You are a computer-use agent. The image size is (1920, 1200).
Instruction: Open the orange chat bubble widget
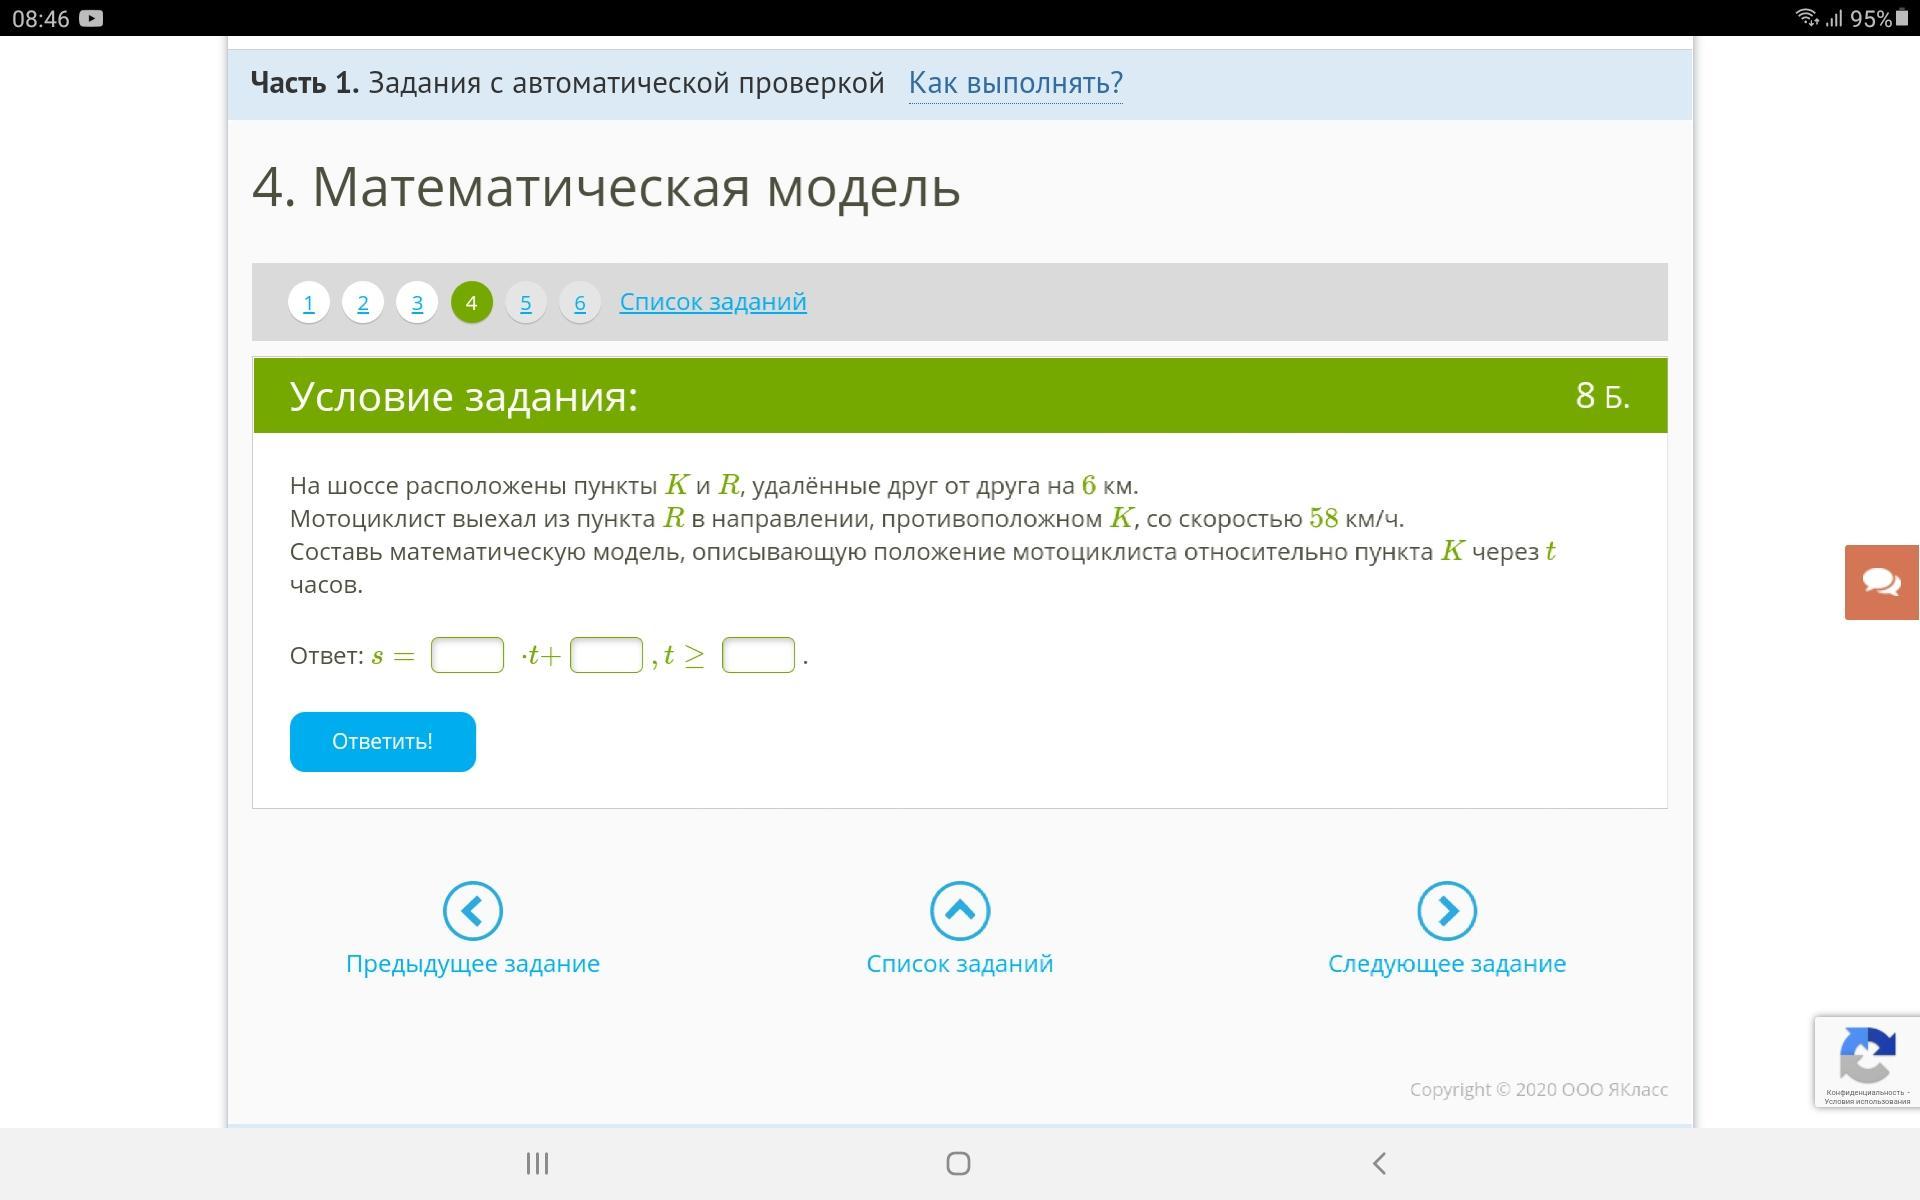pos(1881,582)
